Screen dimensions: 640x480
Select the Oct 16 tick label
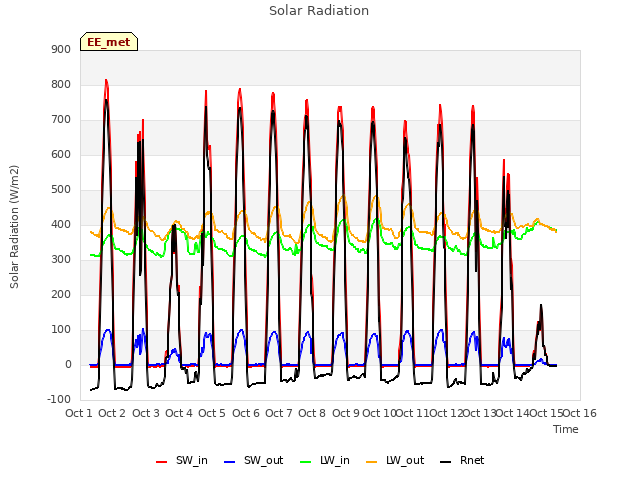tap(580, 413)
